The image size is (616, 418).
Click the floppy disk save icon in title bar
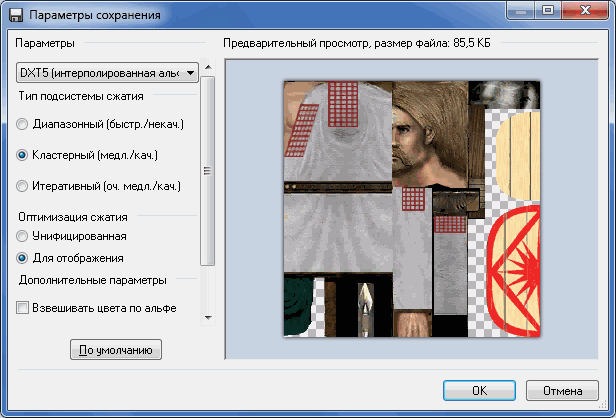pos(16,15)
